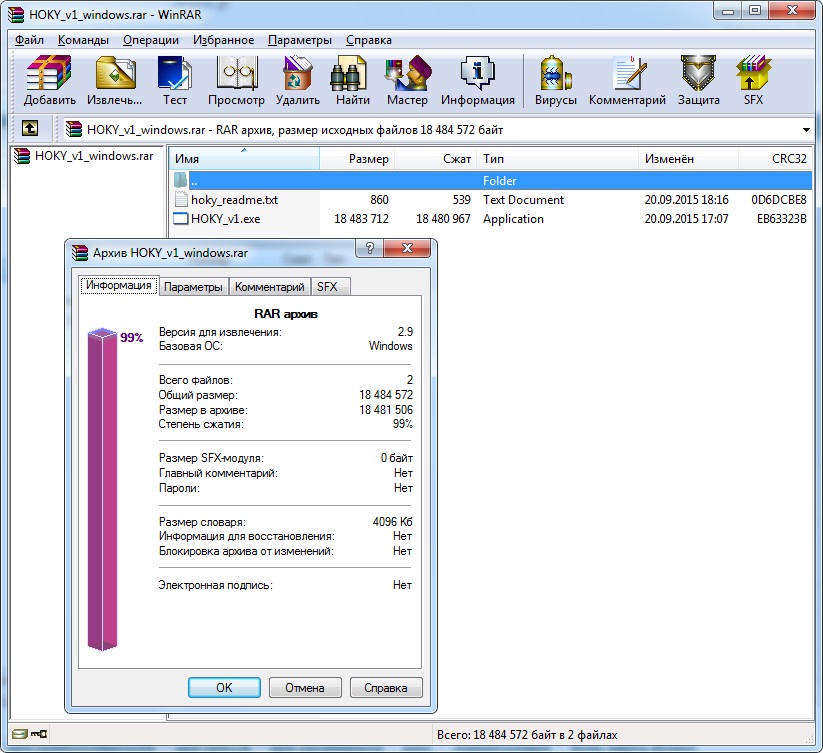
Task: Open the Избранное menu
Action: (x=223, y=40)
